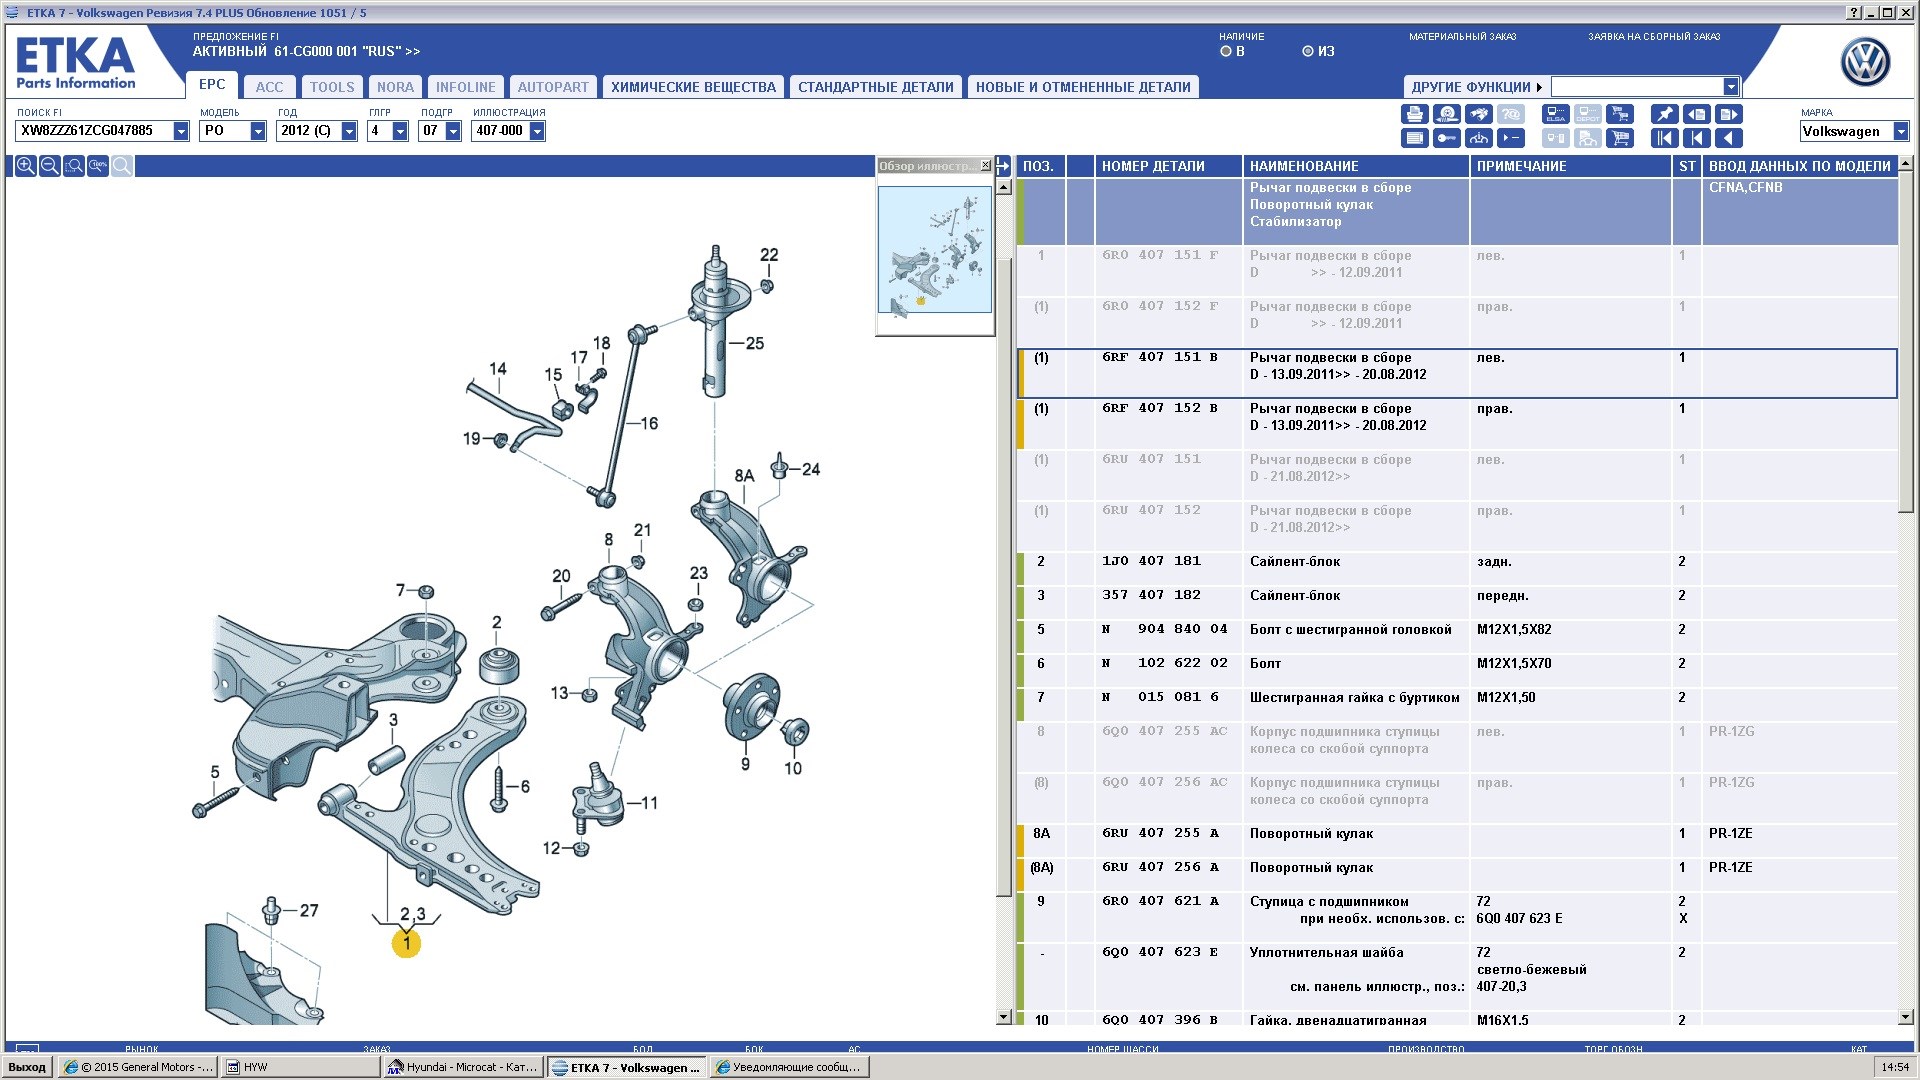
Task: Switch to the Уведомляющие сообщ taskbar window
Action: (x=790, y=1067)
